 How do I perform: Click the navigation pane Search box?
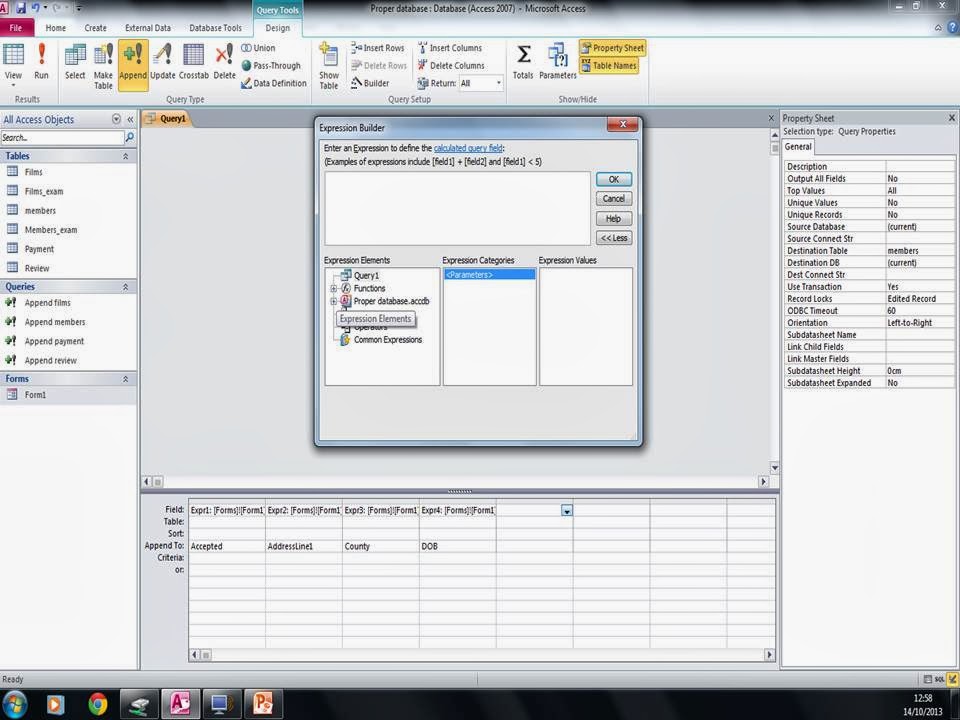point(62,138)
